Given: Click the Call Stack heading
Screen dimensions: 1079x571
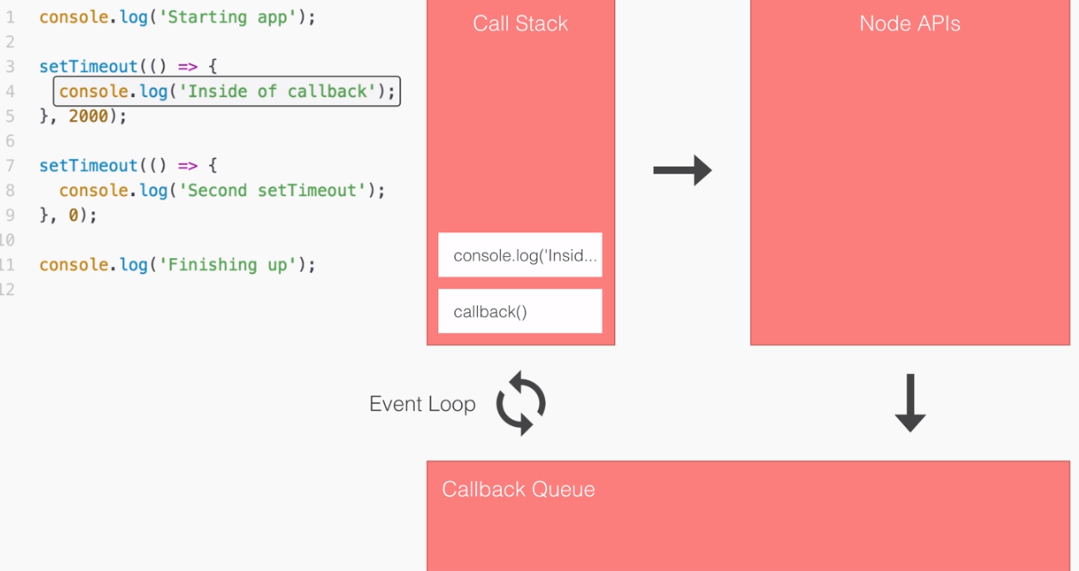Looking at the screenshot, I should 520,24.
